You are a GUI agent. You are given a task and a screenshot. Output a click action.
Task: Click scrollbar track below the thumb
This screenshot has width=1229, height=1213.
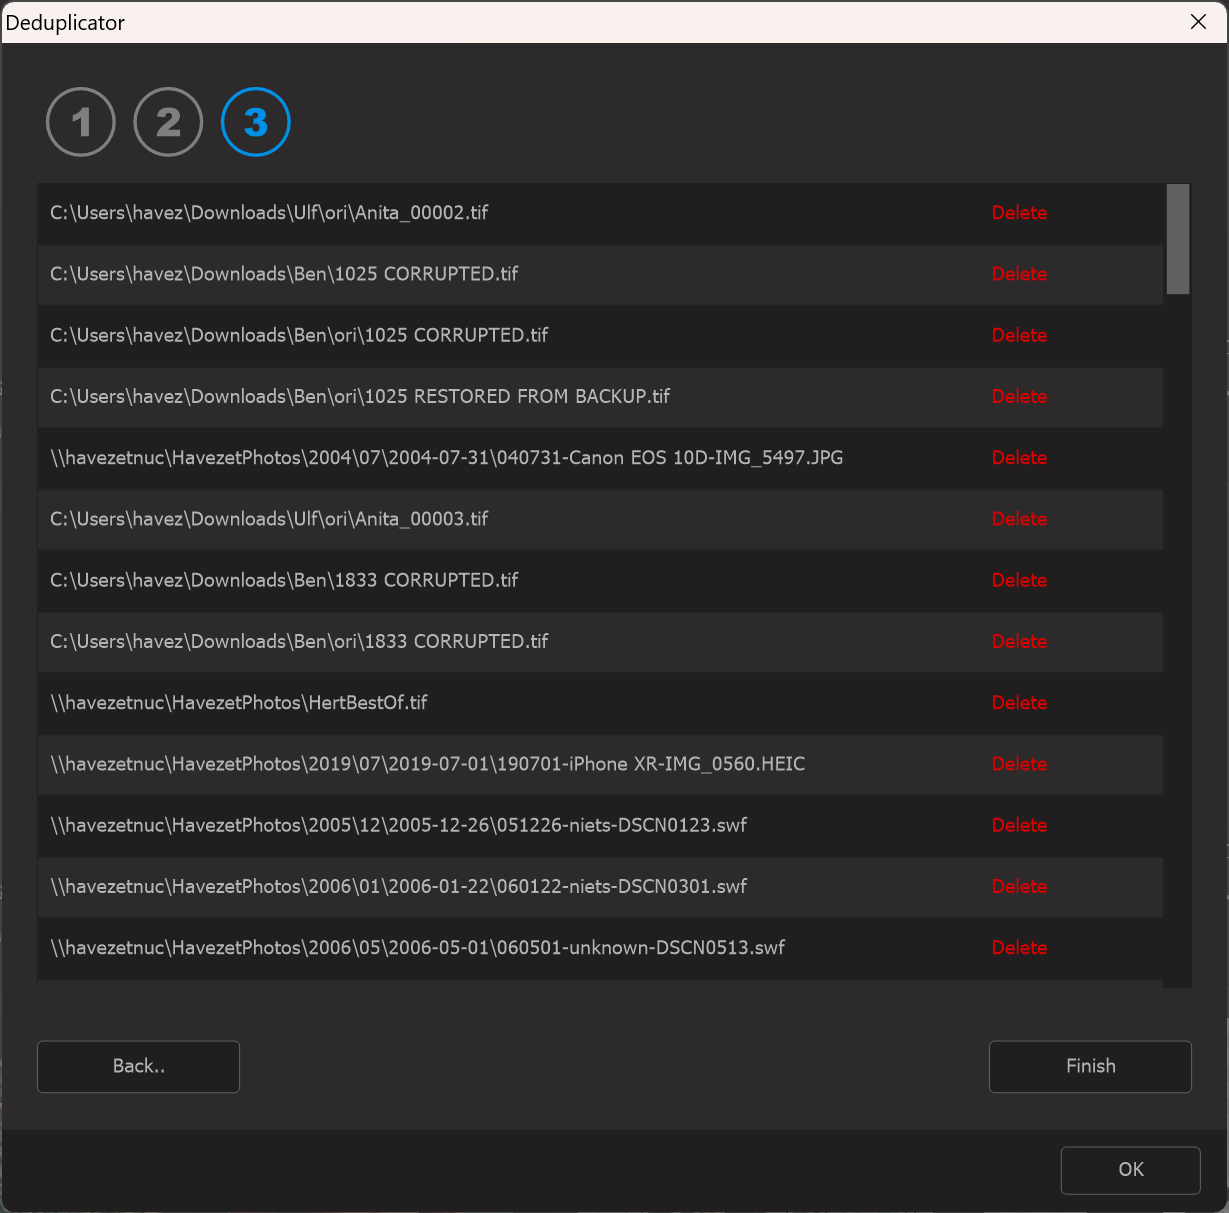[1178, 640]
